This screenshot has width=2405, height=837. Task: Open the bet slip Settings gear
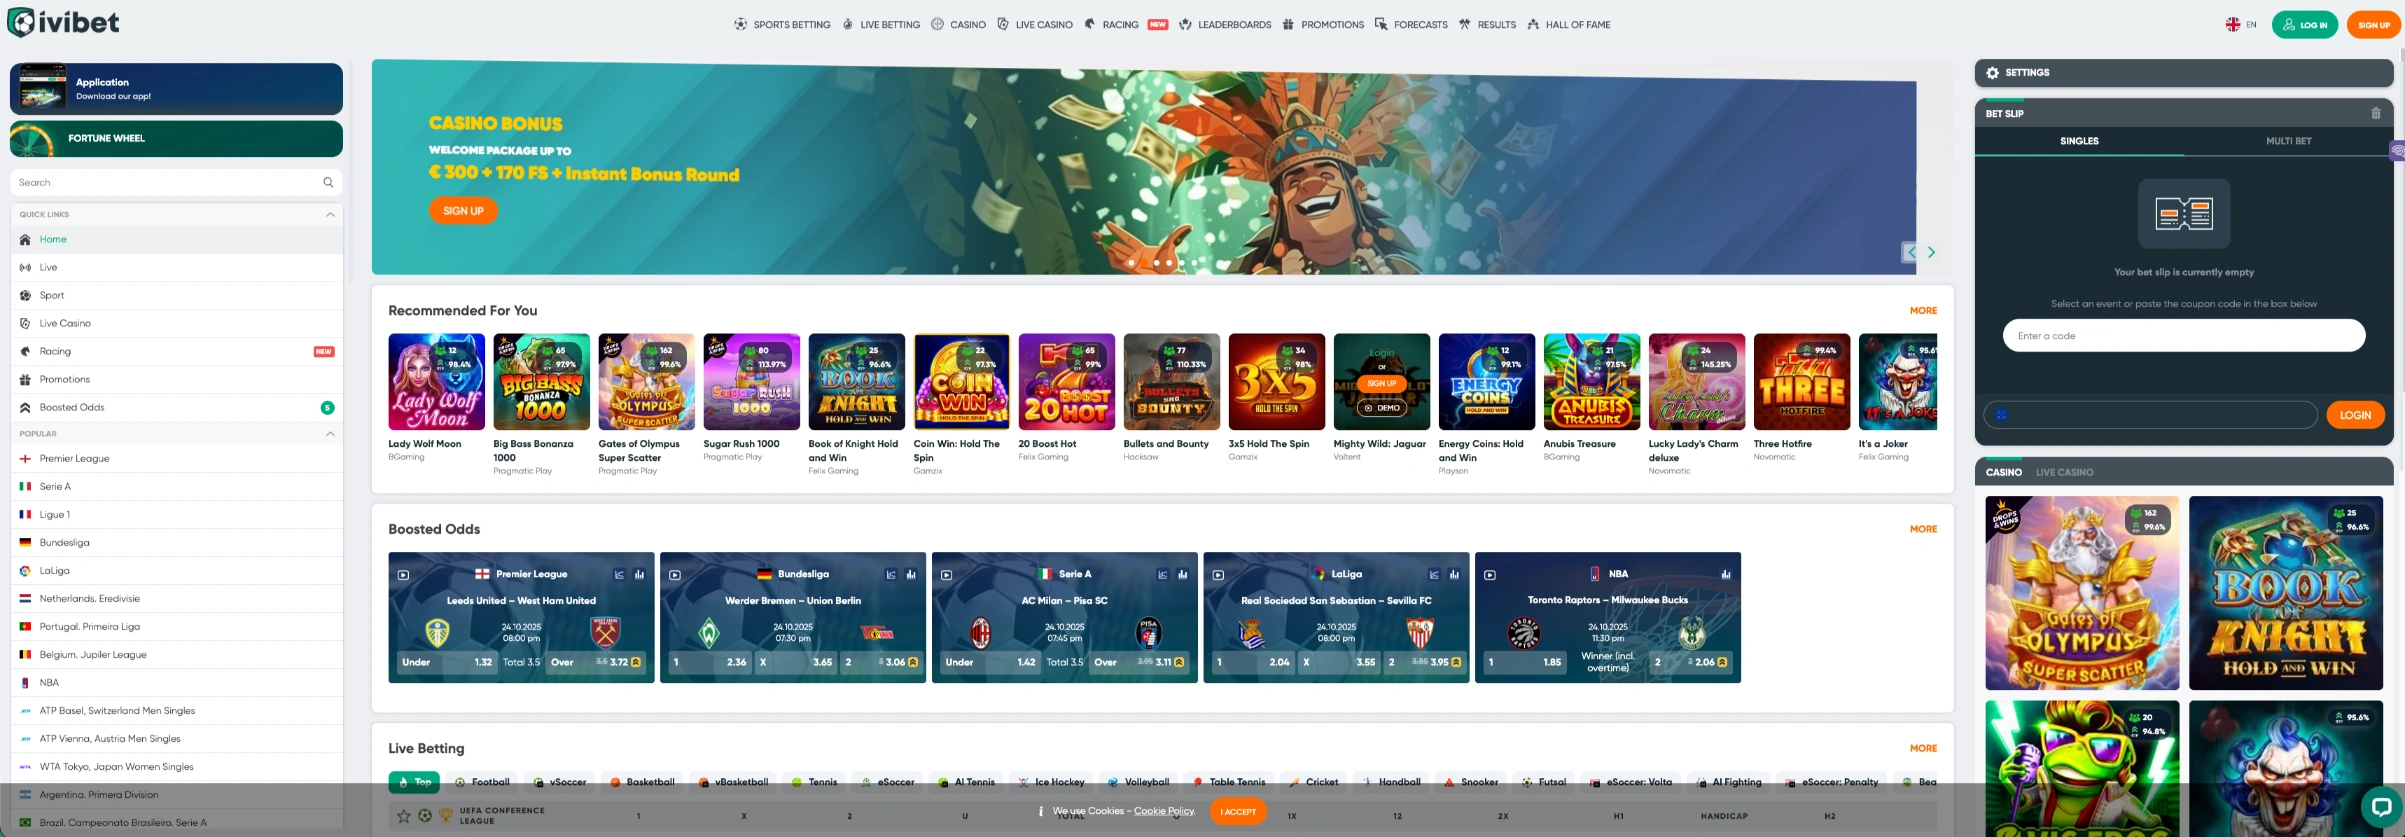pos(1992,73)
